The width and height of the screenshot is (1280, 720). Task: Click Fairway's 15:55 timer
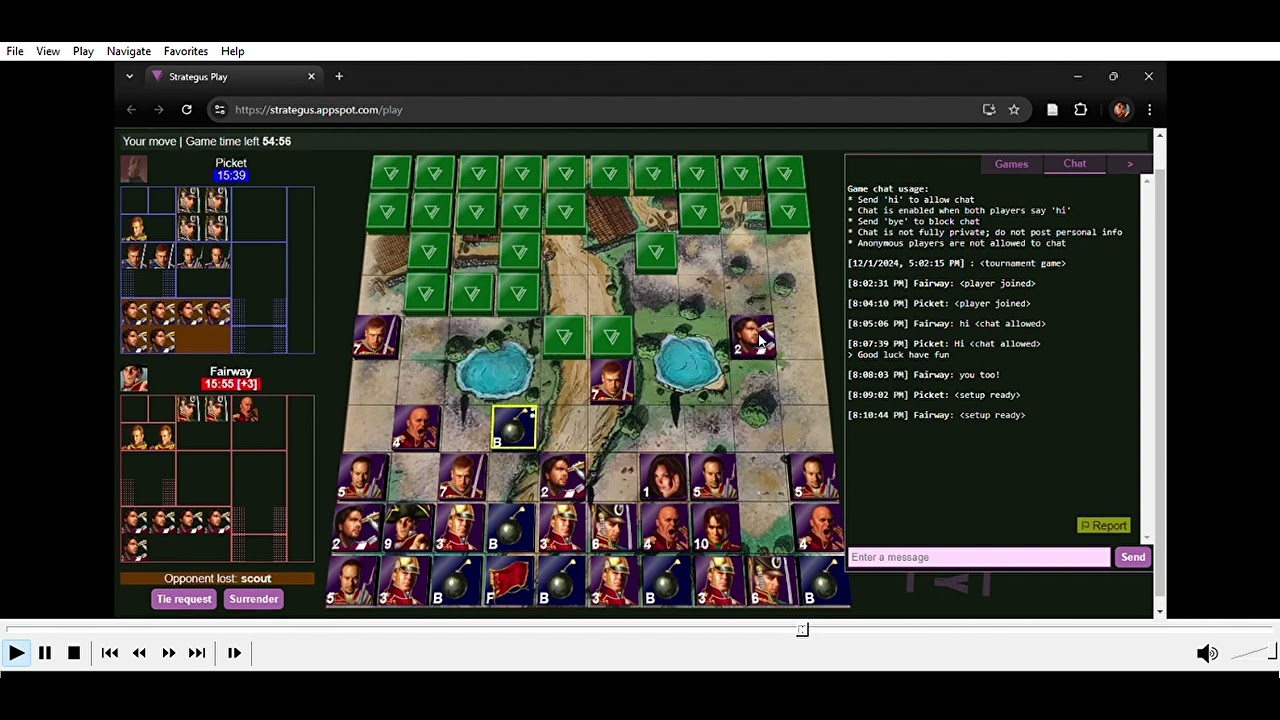pos(231,384)
